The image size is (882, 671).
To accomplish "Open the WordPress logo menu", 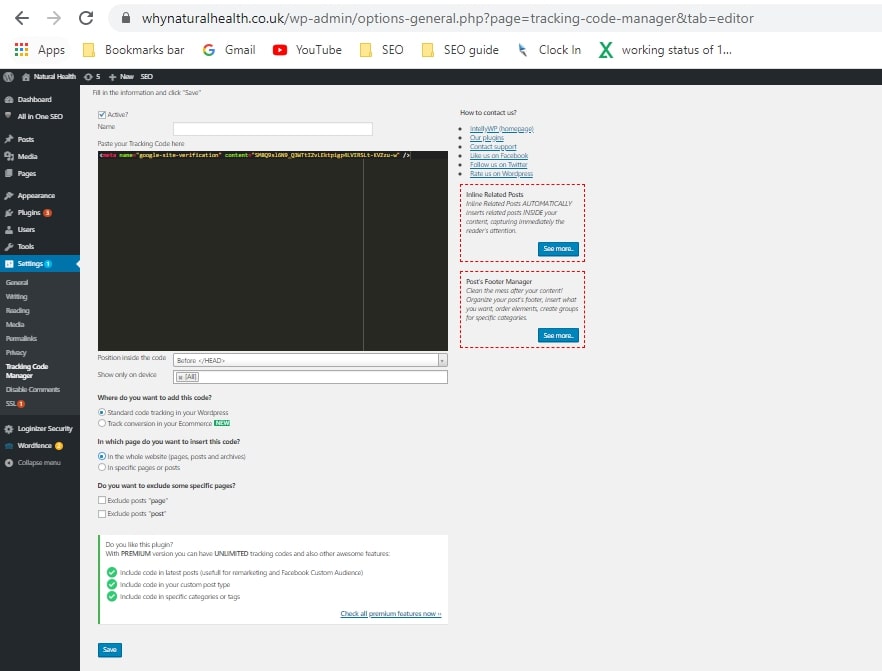I will (10, 75).
